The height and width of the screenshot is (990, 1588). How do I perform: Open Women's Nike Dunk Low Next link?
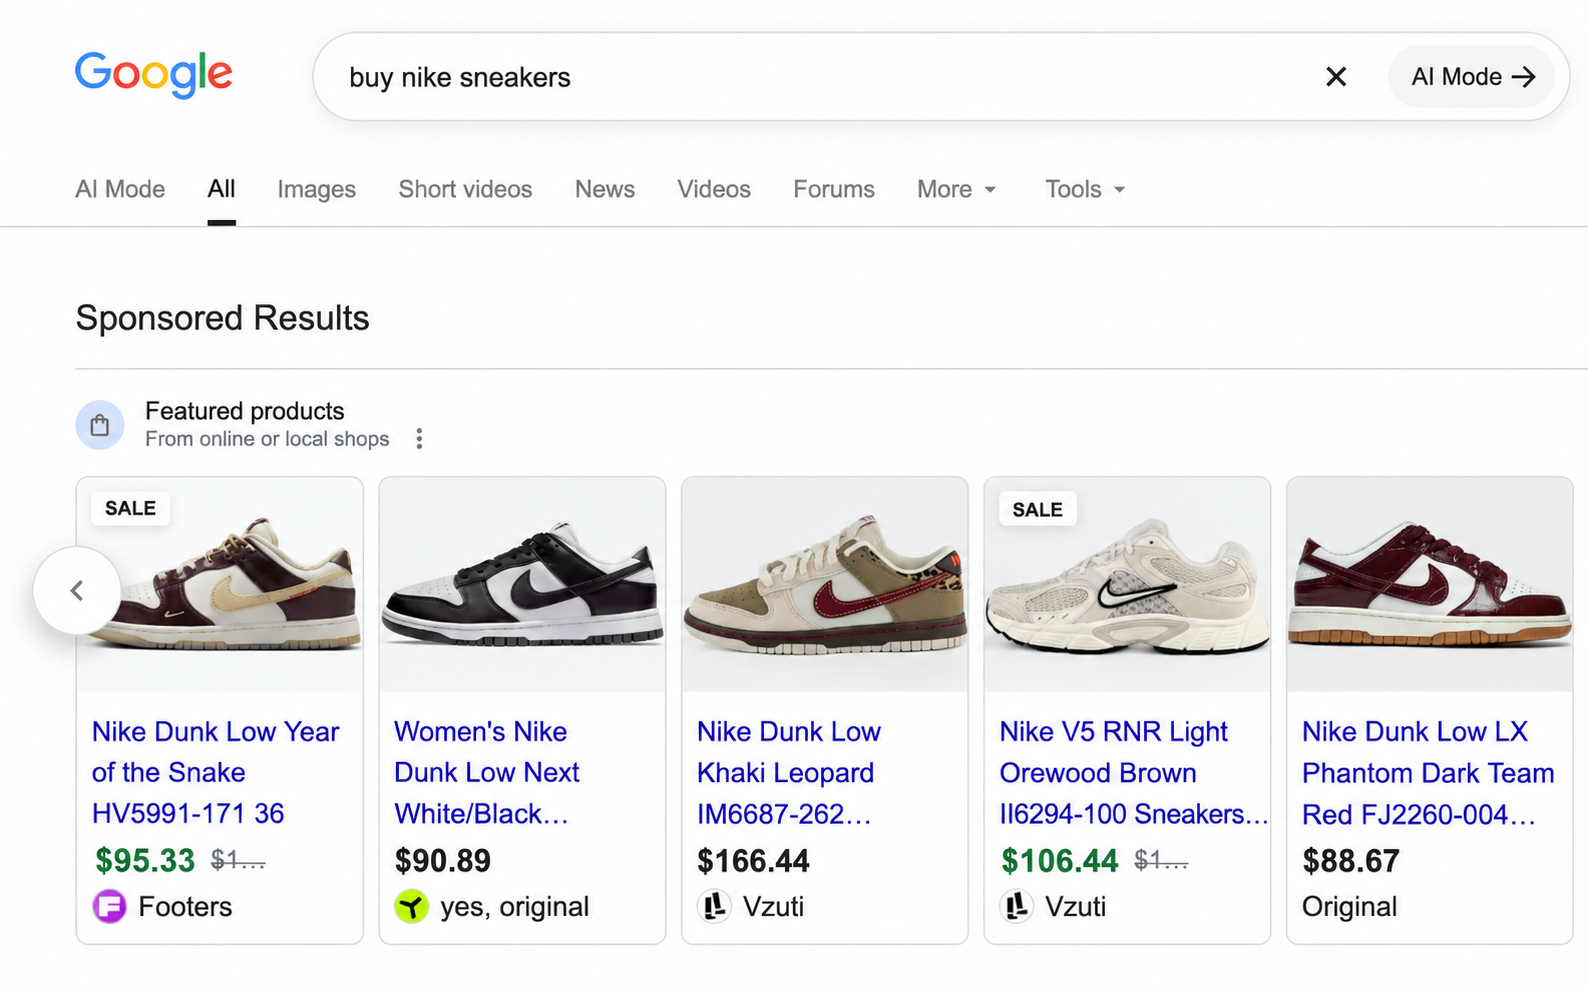click(487, 772)
